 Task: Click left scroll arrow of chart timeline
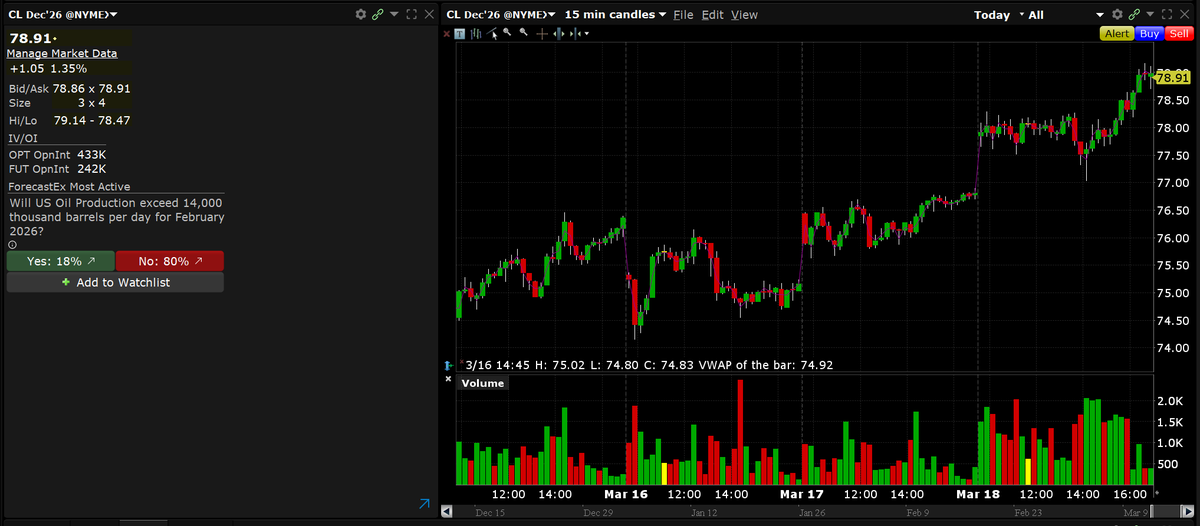[447, 511]
